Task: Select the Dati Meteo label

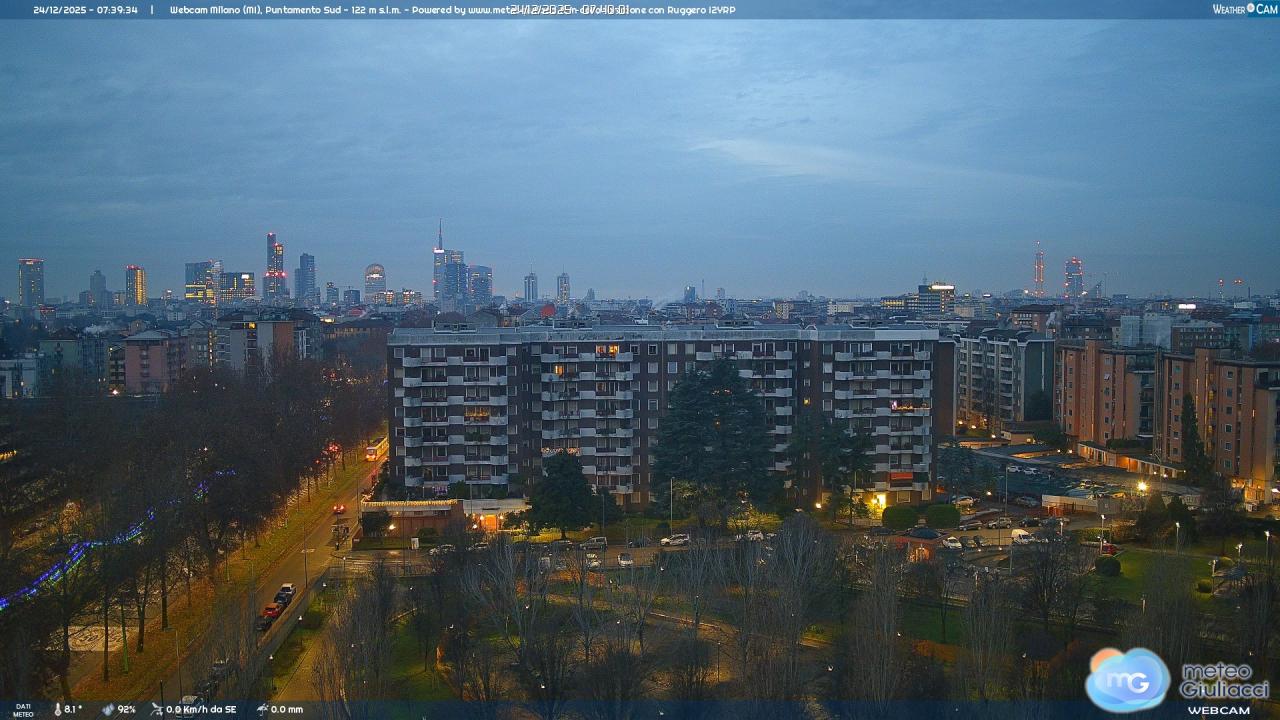Action: 23,710
